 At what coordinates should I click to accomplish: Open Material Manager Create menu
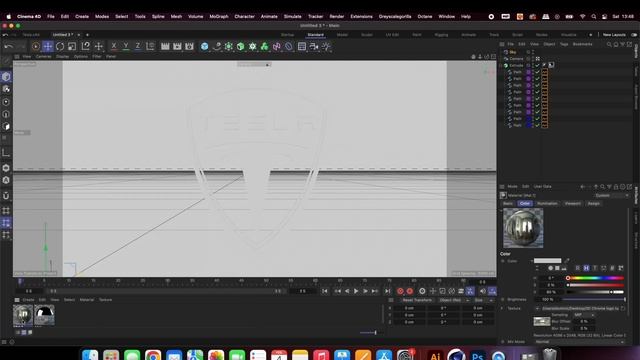pyautogui.click(x=28, y=300)
